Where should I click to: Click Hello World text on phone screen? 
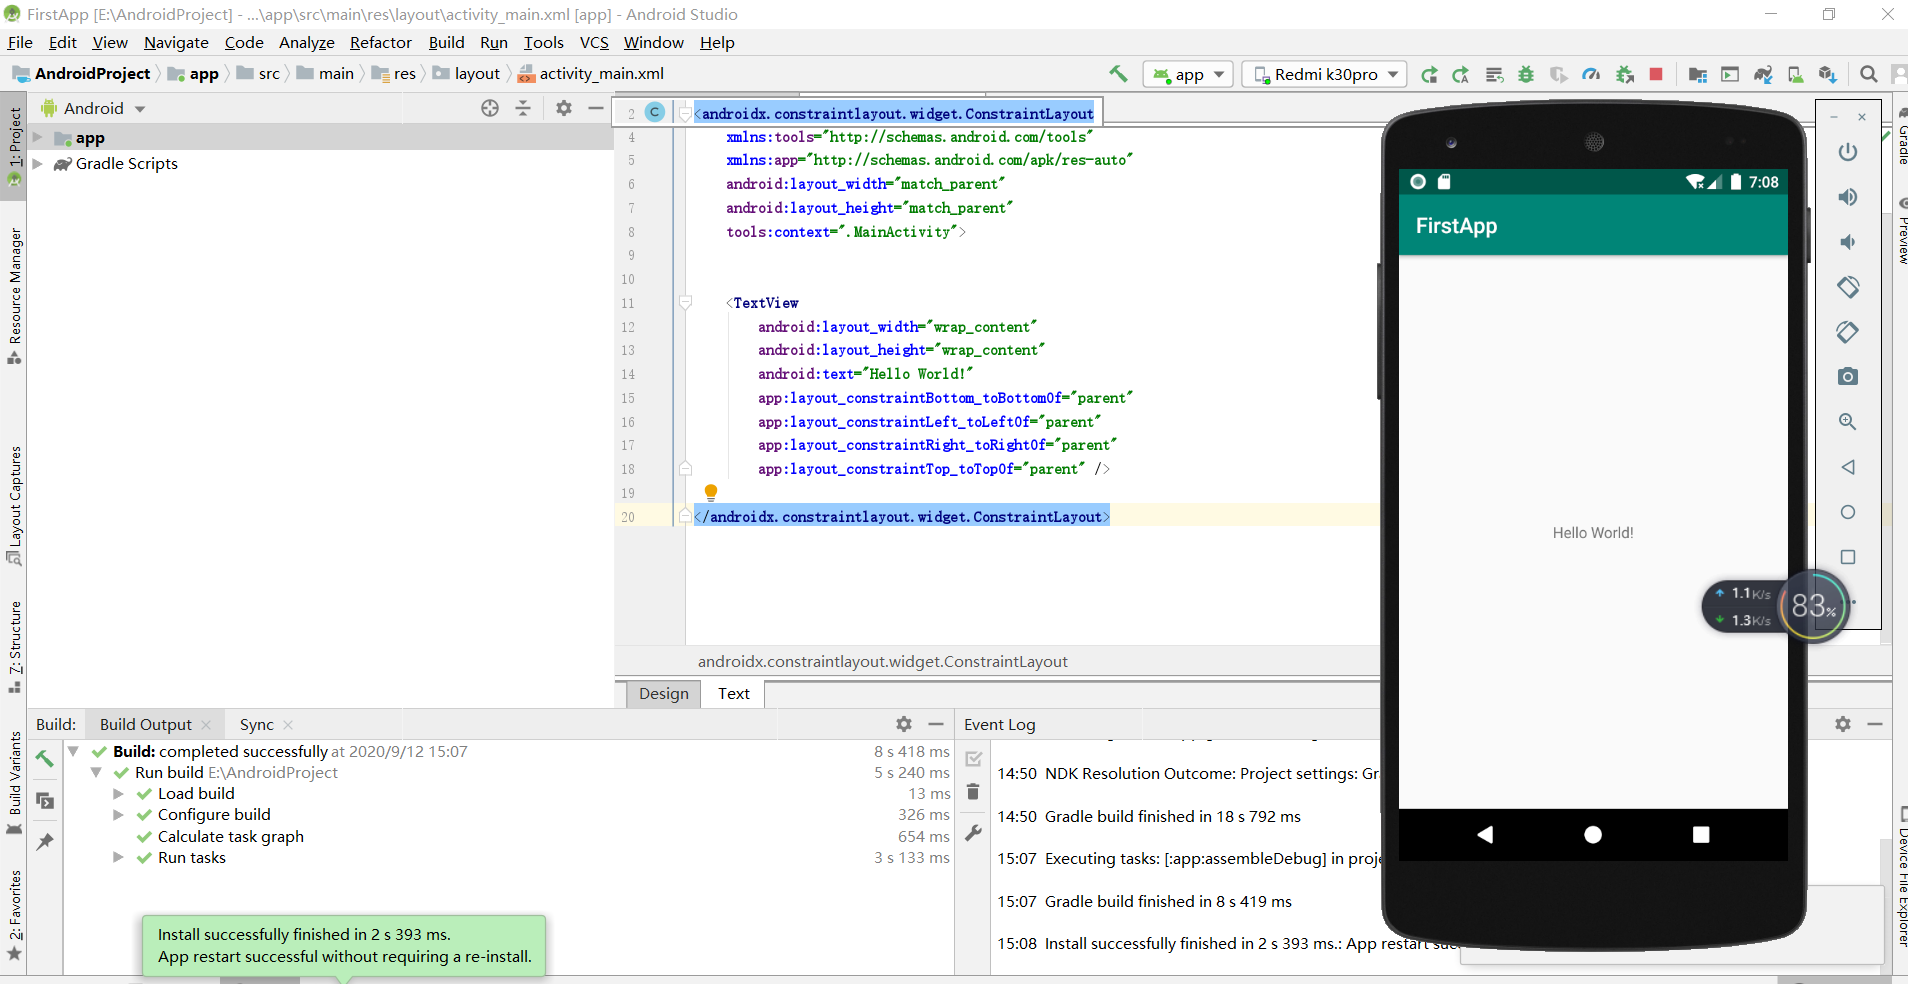coord(1593,533)
